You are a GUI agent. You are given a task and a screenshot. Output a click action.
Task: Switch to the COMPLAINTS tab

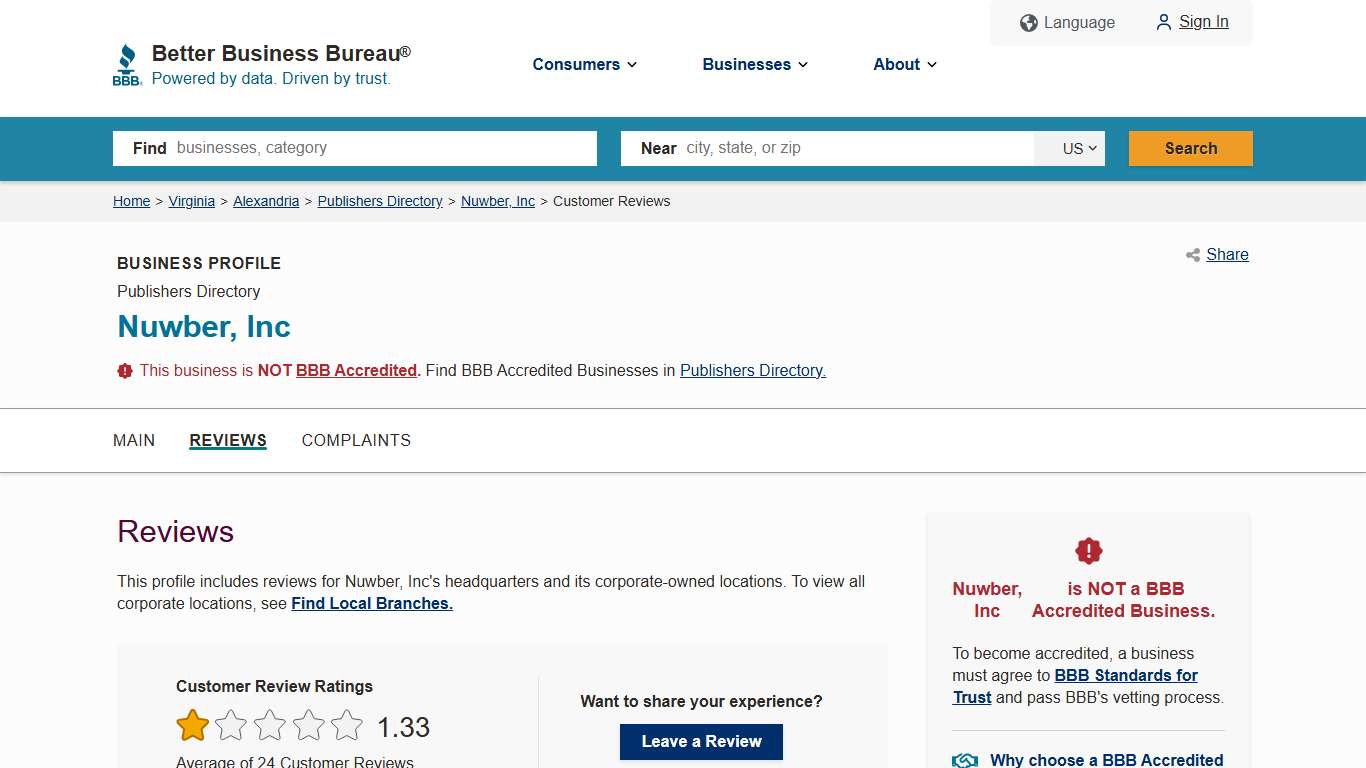tap(356, 440)
